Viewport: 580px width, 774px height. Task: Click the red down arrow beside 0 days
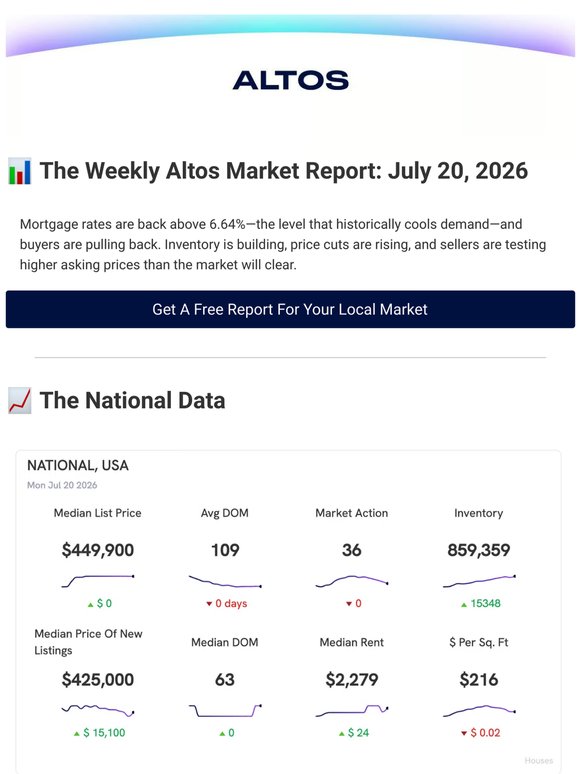tap(209, 604)
